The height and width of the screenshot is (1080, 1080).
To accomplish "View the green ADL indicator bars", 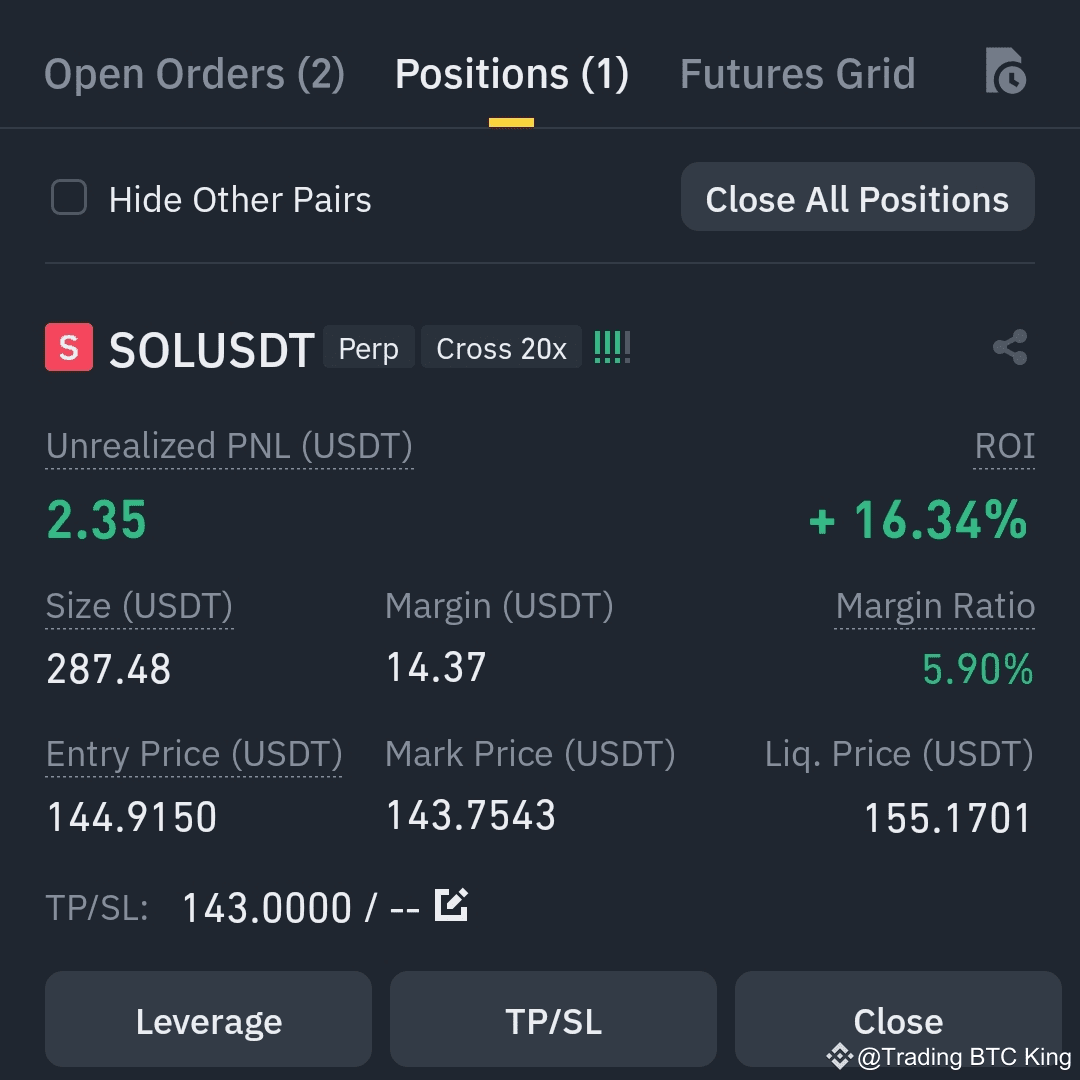I will pos(612,347).
